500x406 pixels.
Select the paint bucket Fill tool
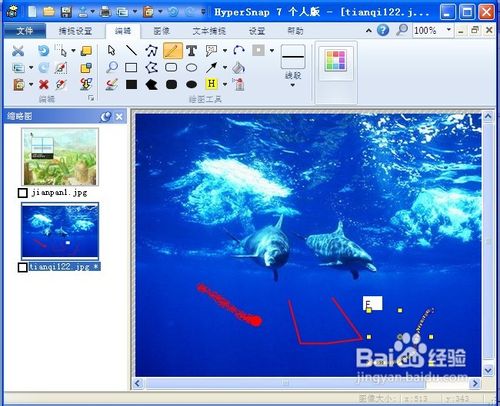[x=239, y=68]
